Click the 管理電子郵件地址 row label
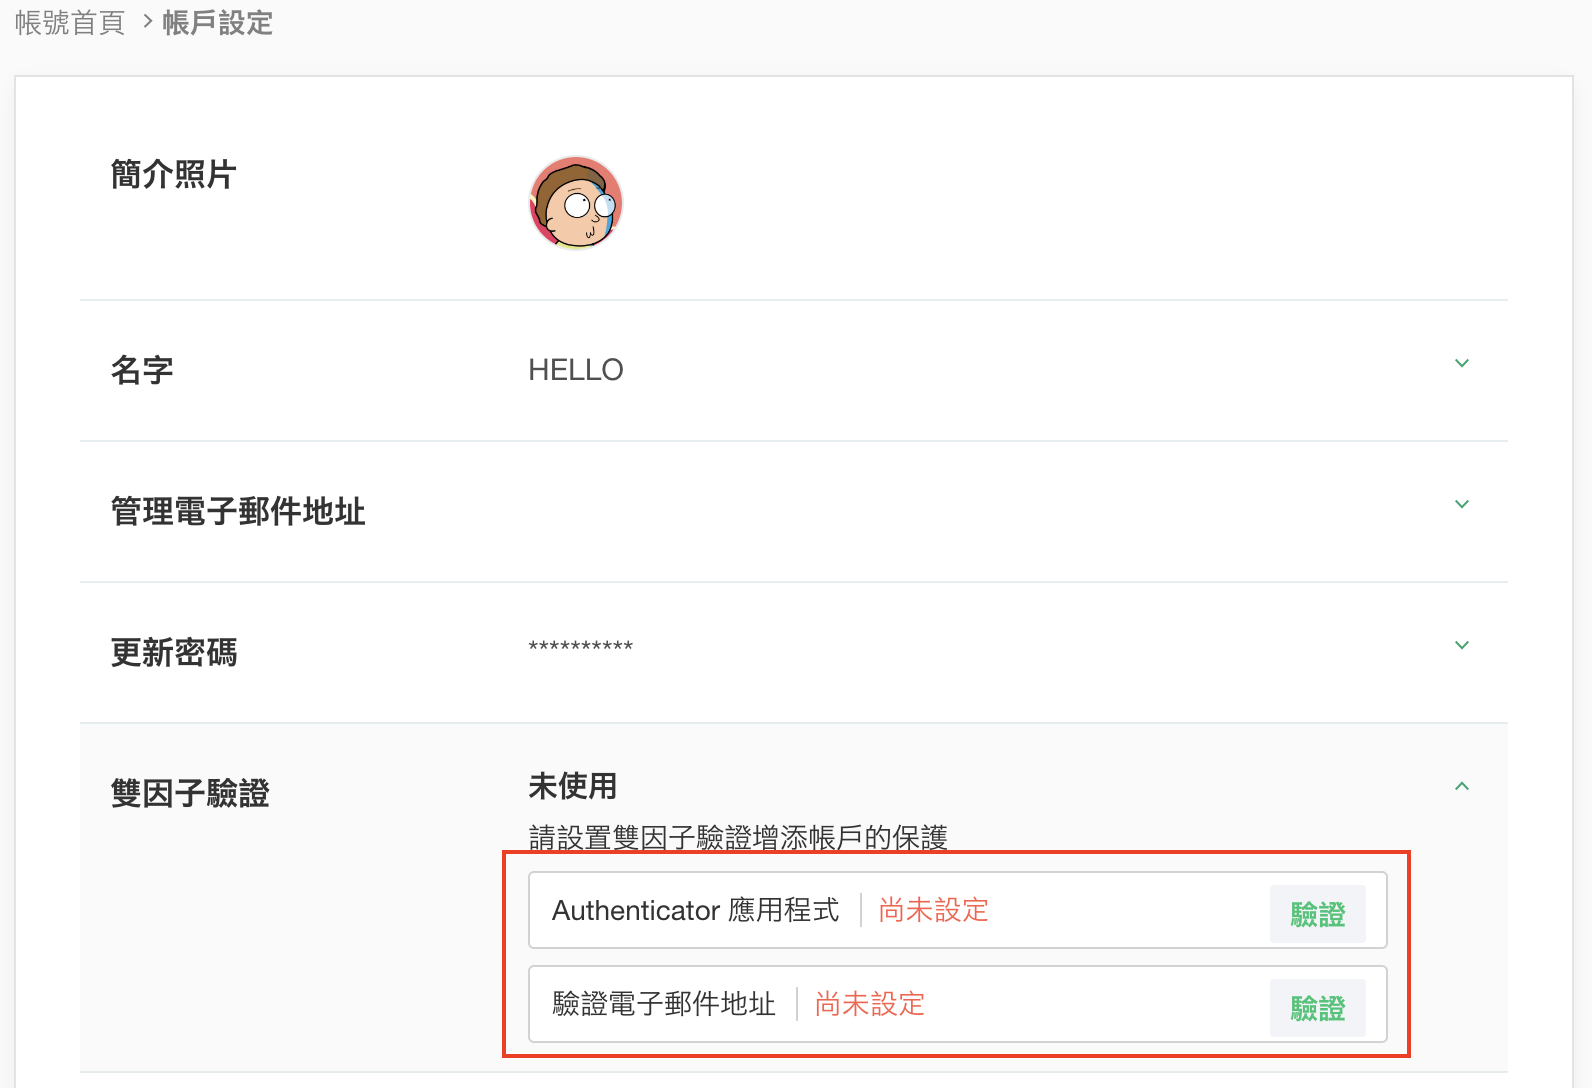This screenshot has height=1088, width=1592. (x=238, y=512)
